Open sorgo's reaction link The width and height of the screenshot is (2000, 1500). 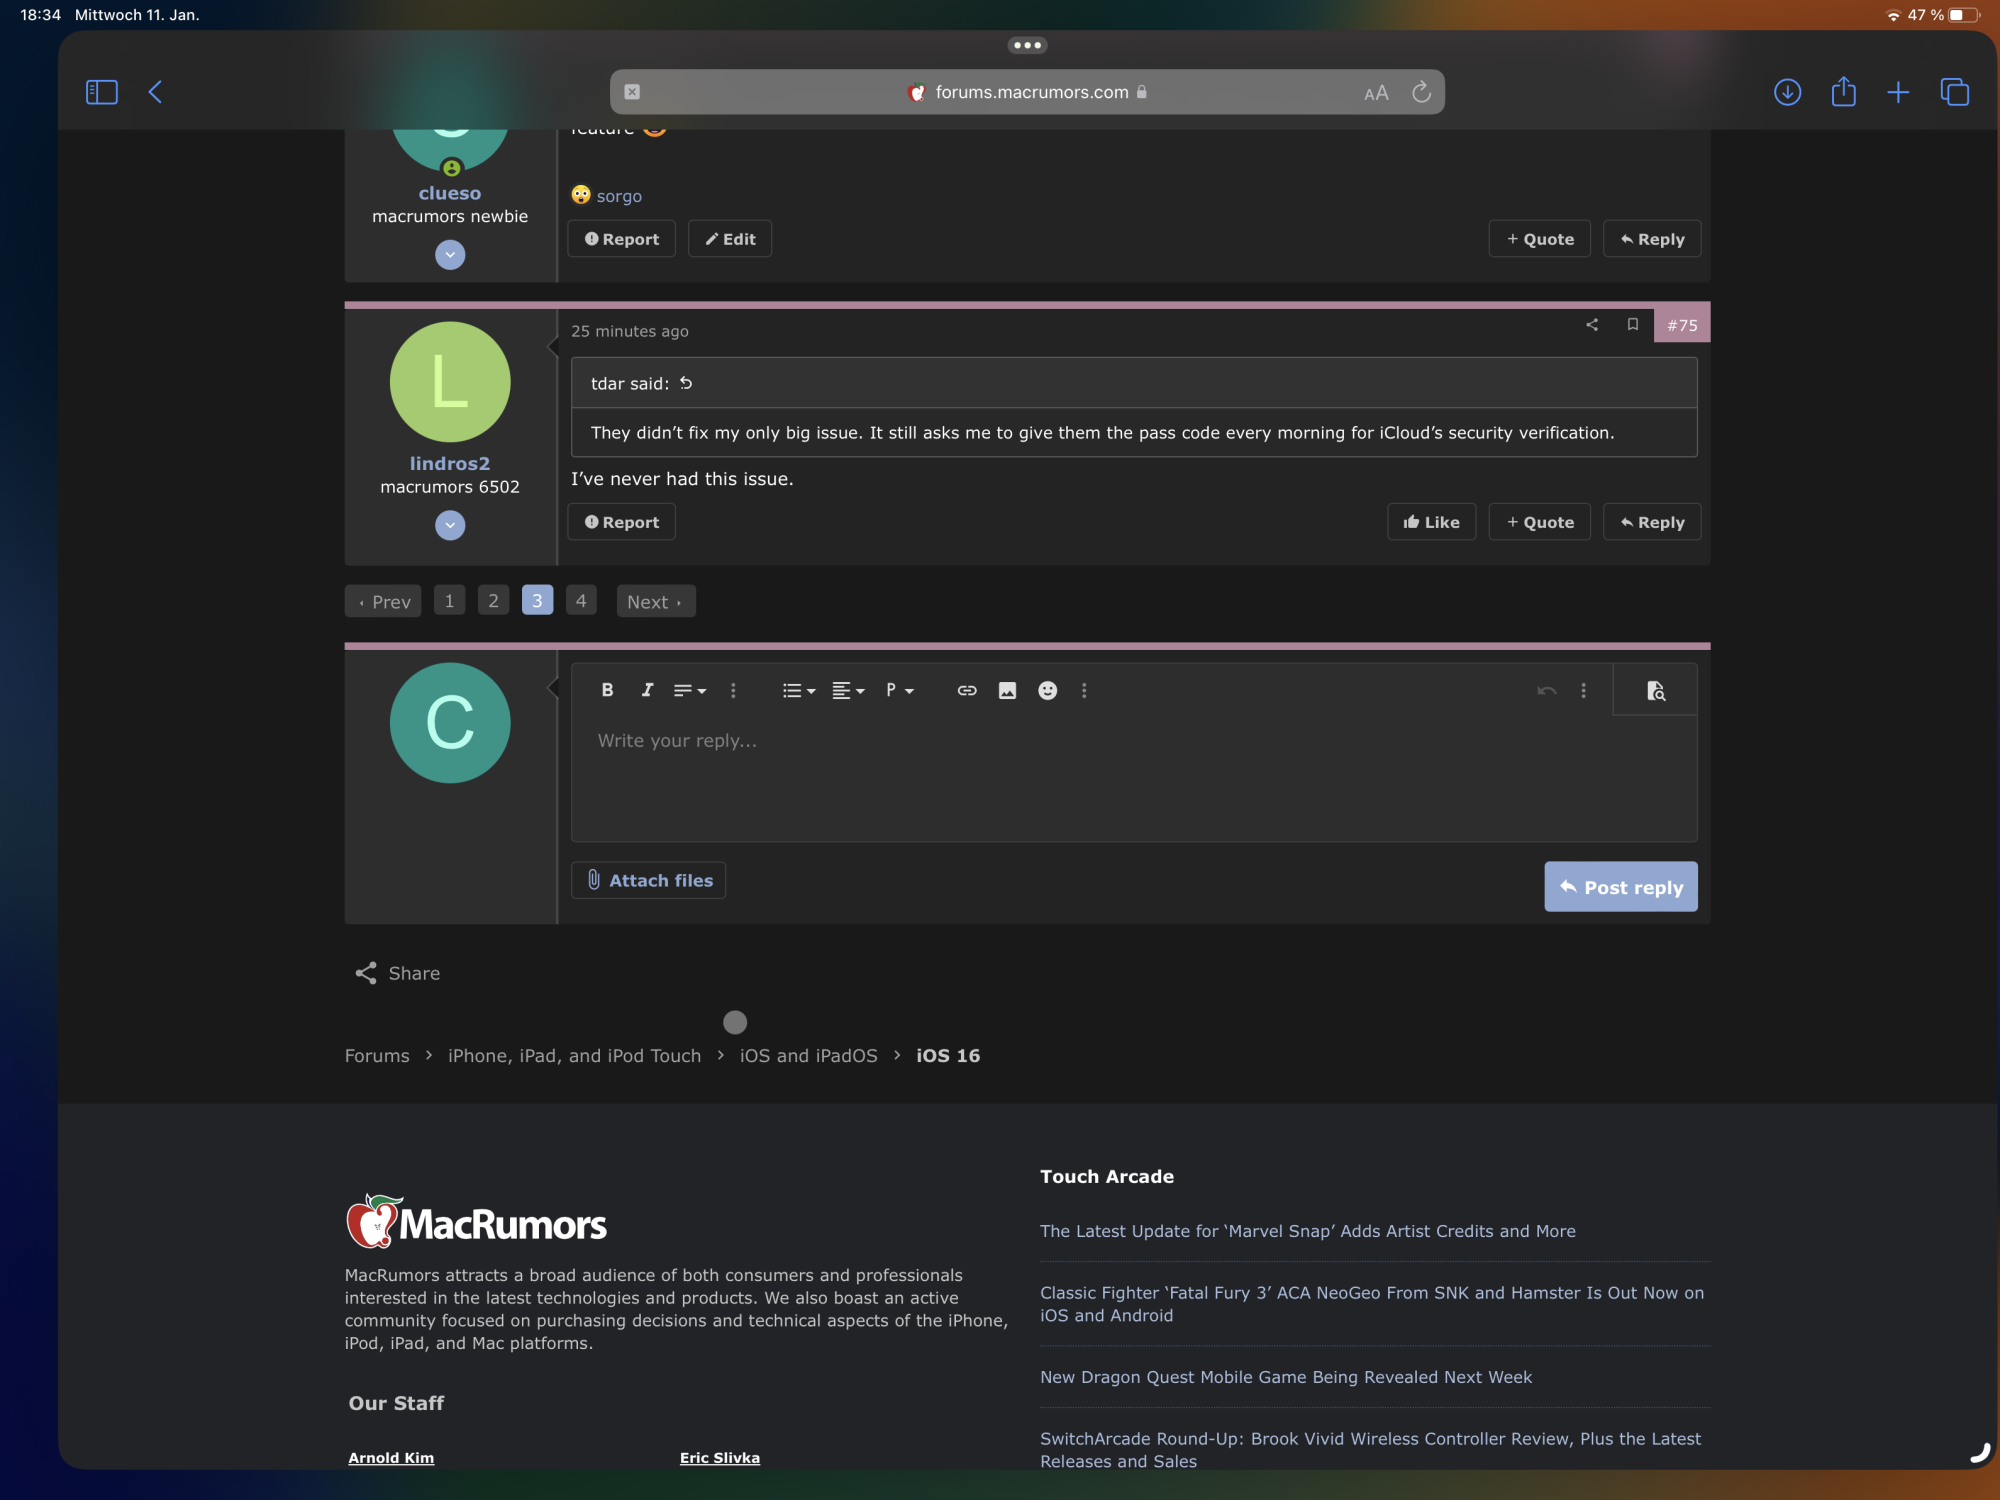[x=619, y=196]
